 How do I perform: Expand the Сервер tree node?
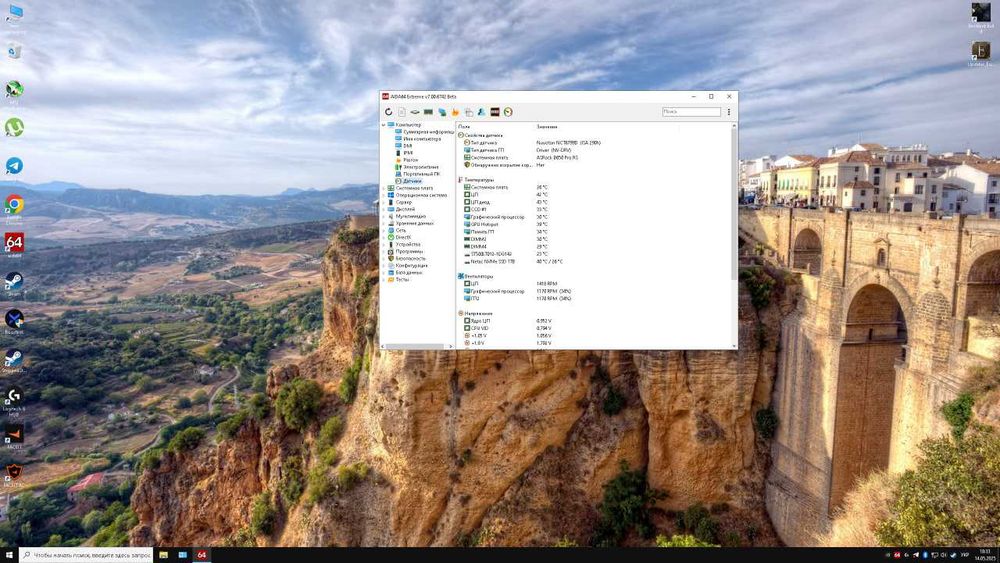point(384,202)
